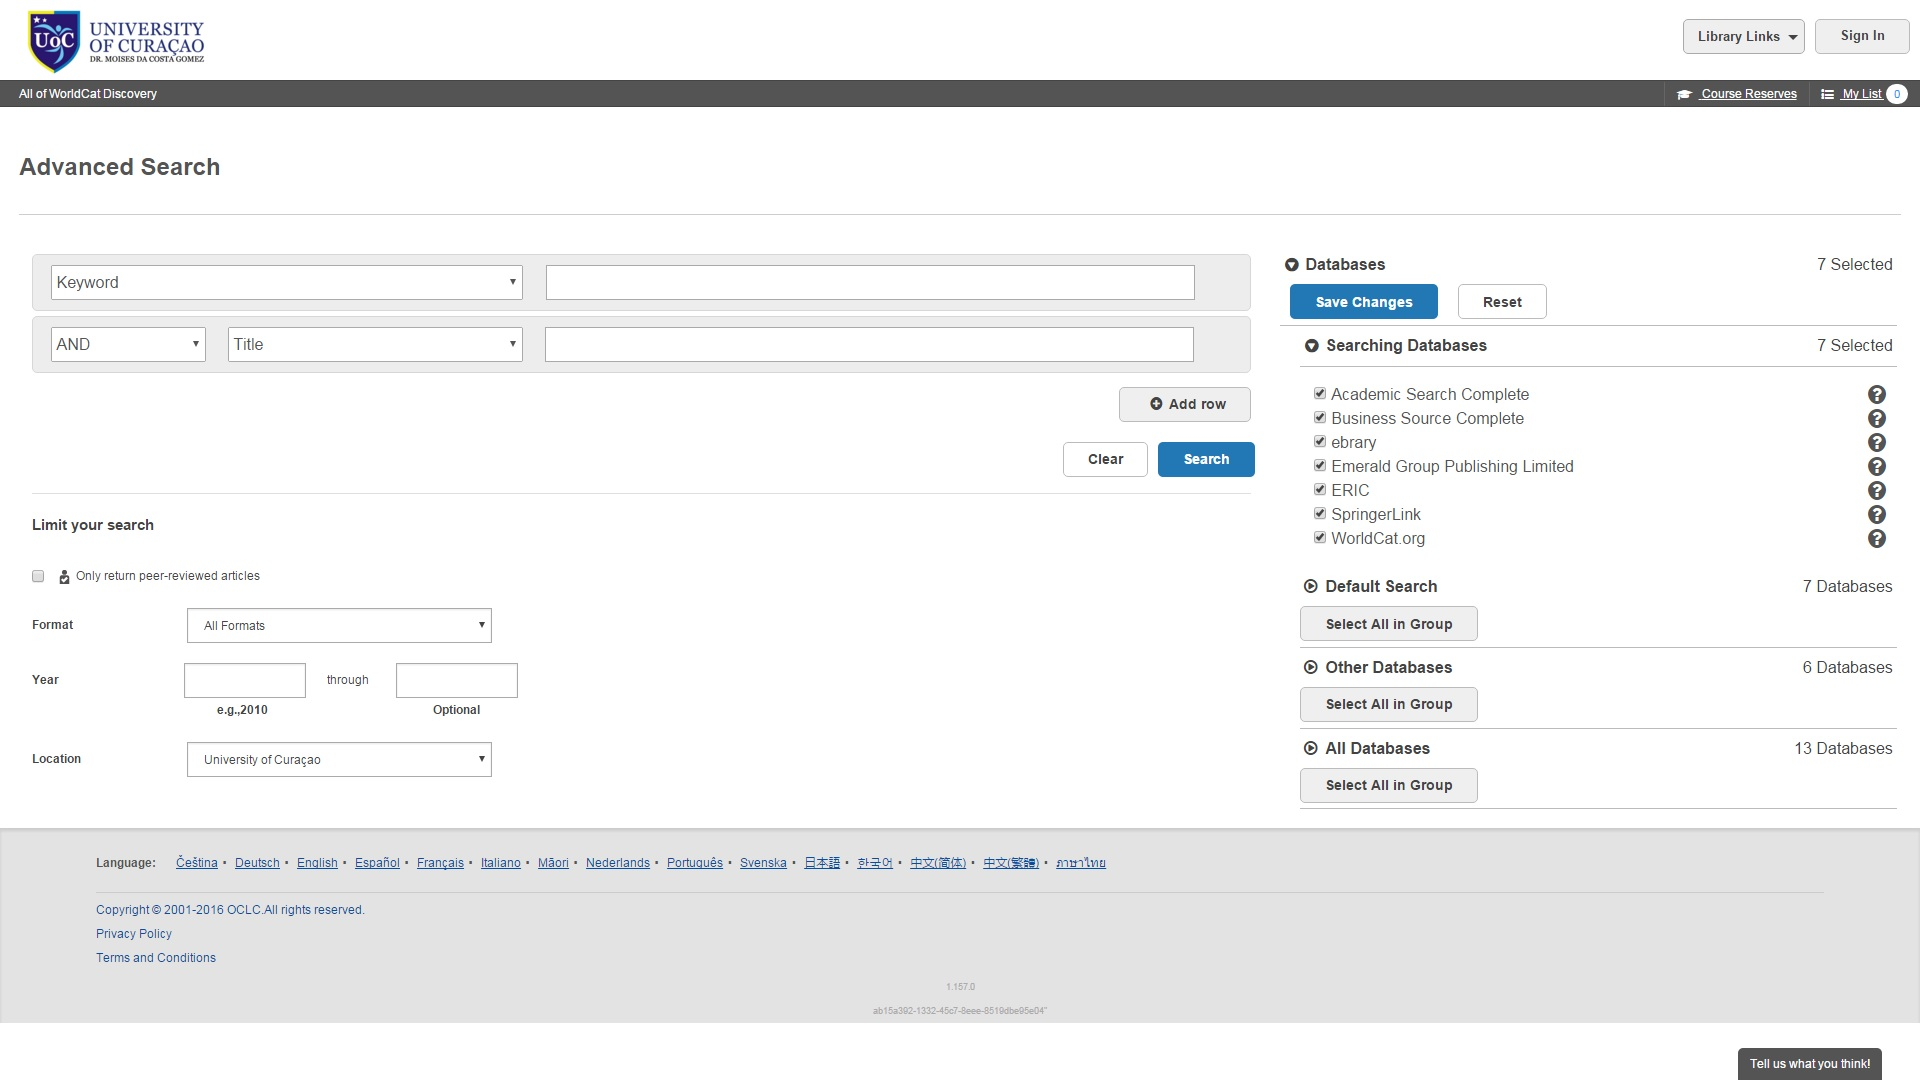Enable only peer-reviewed articles checkbox
The image size is (1920, 1080).
click(38, 576)
